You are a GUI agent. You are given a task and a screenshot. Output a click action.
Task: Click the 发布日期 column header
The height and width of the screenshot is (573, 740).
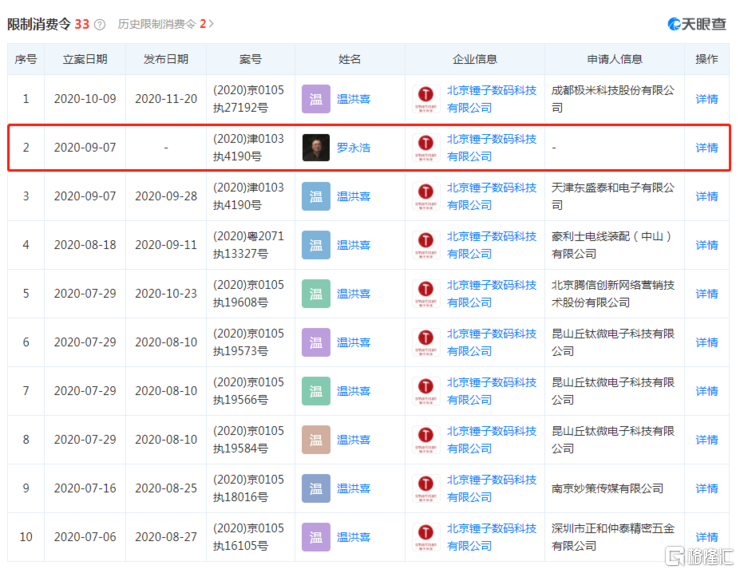point(166,59)
